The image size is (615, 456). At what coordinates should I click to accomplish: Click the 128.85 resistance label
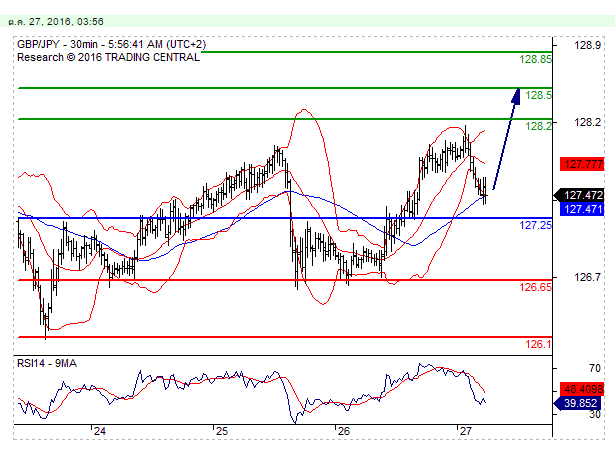[535, 59]
